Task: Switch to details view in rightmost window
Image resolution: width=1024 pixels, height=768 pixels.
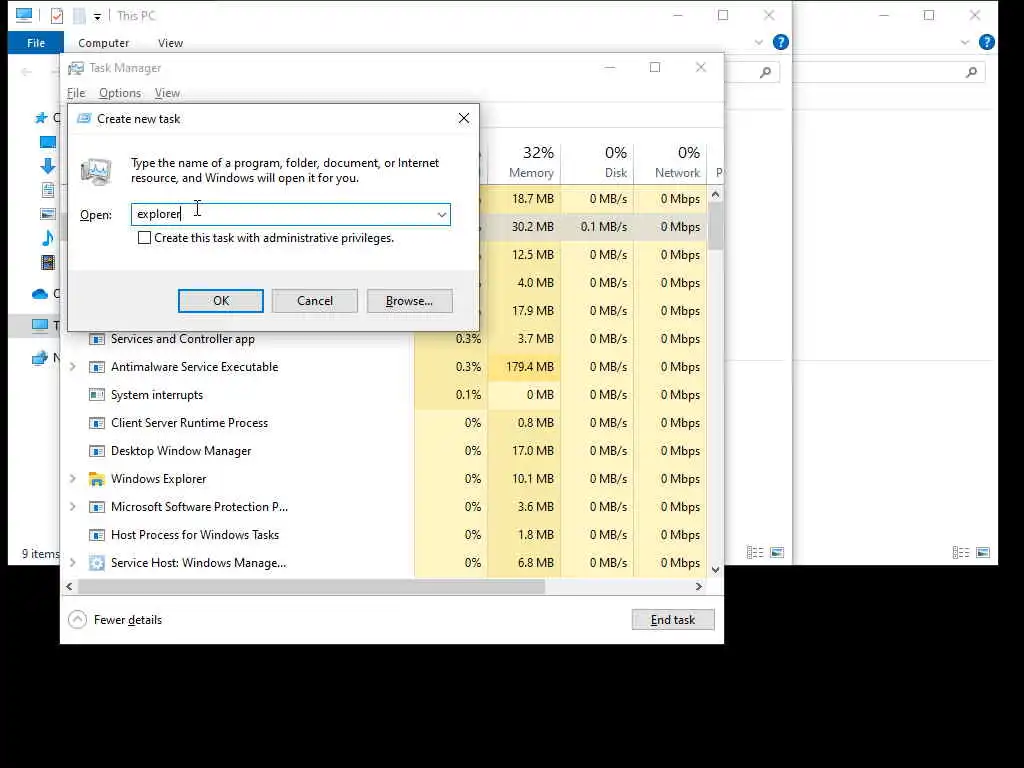Action: click(961, 552)
